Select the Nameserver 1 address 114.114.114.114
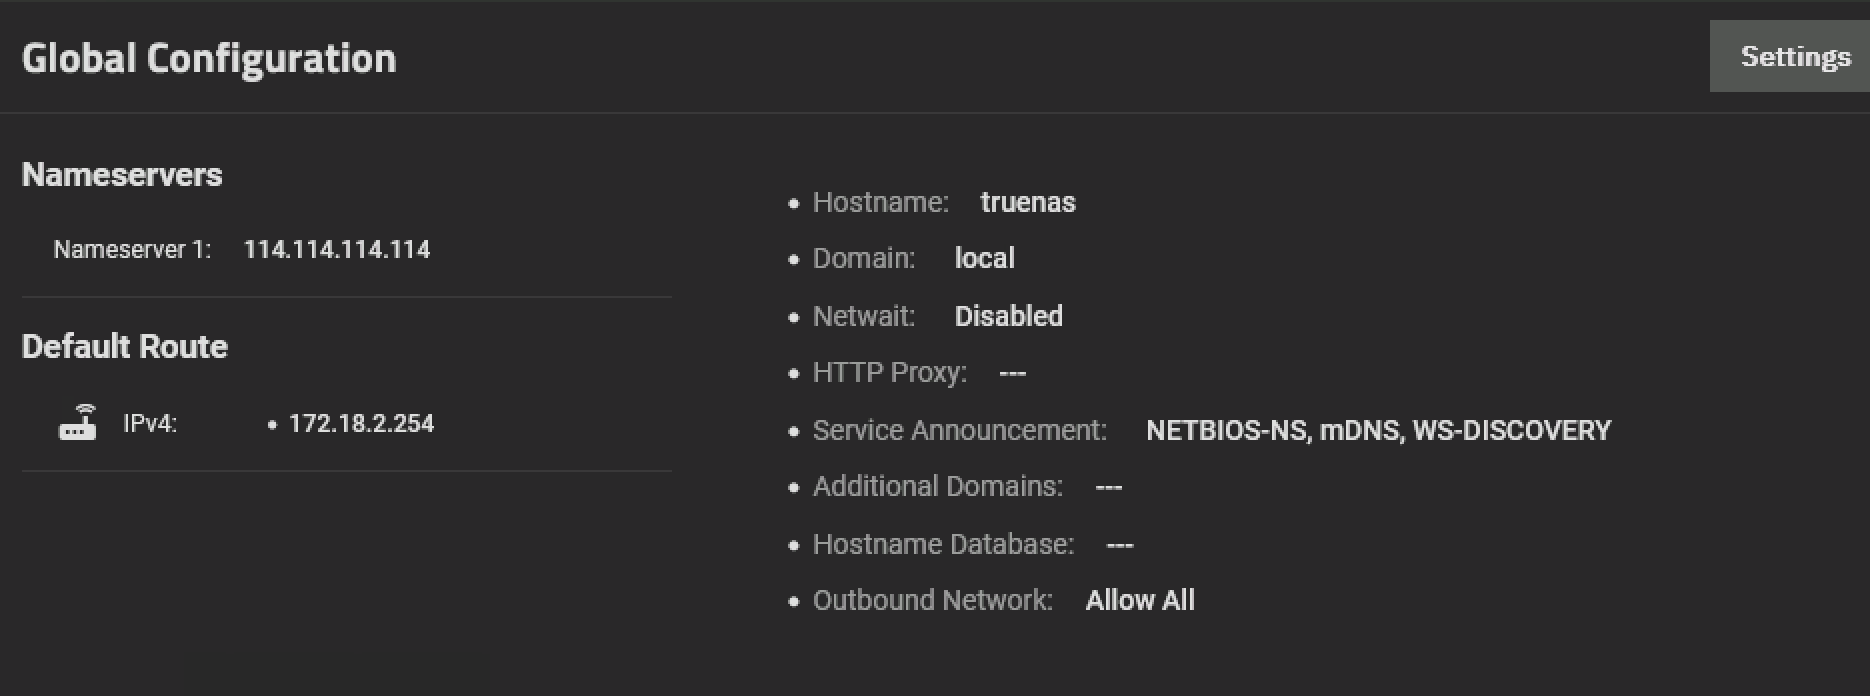 pos(337,250)
